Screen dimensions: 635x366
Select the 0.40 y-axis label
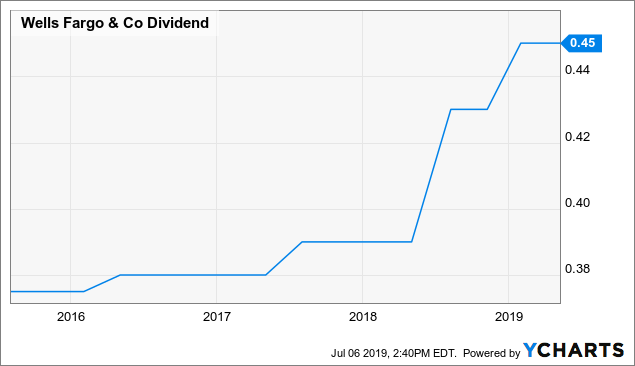577,202
